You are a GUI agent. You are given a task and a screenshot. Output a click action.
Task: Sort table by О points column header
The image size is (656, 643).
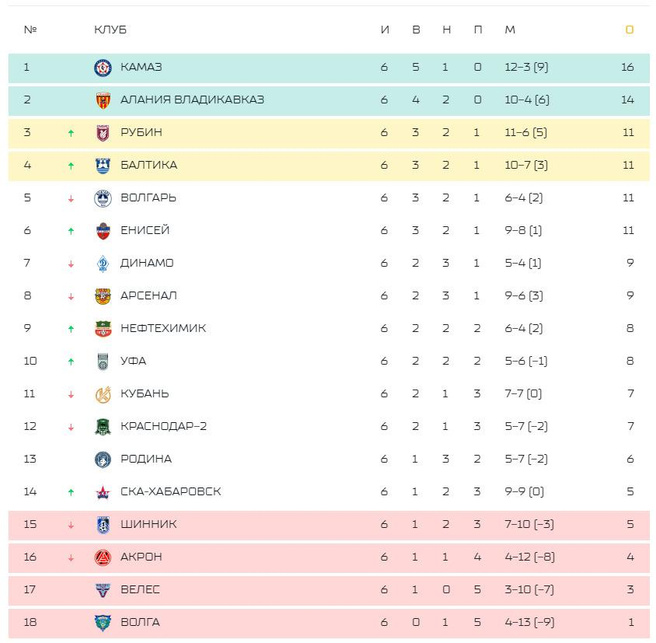coord(629,30)
